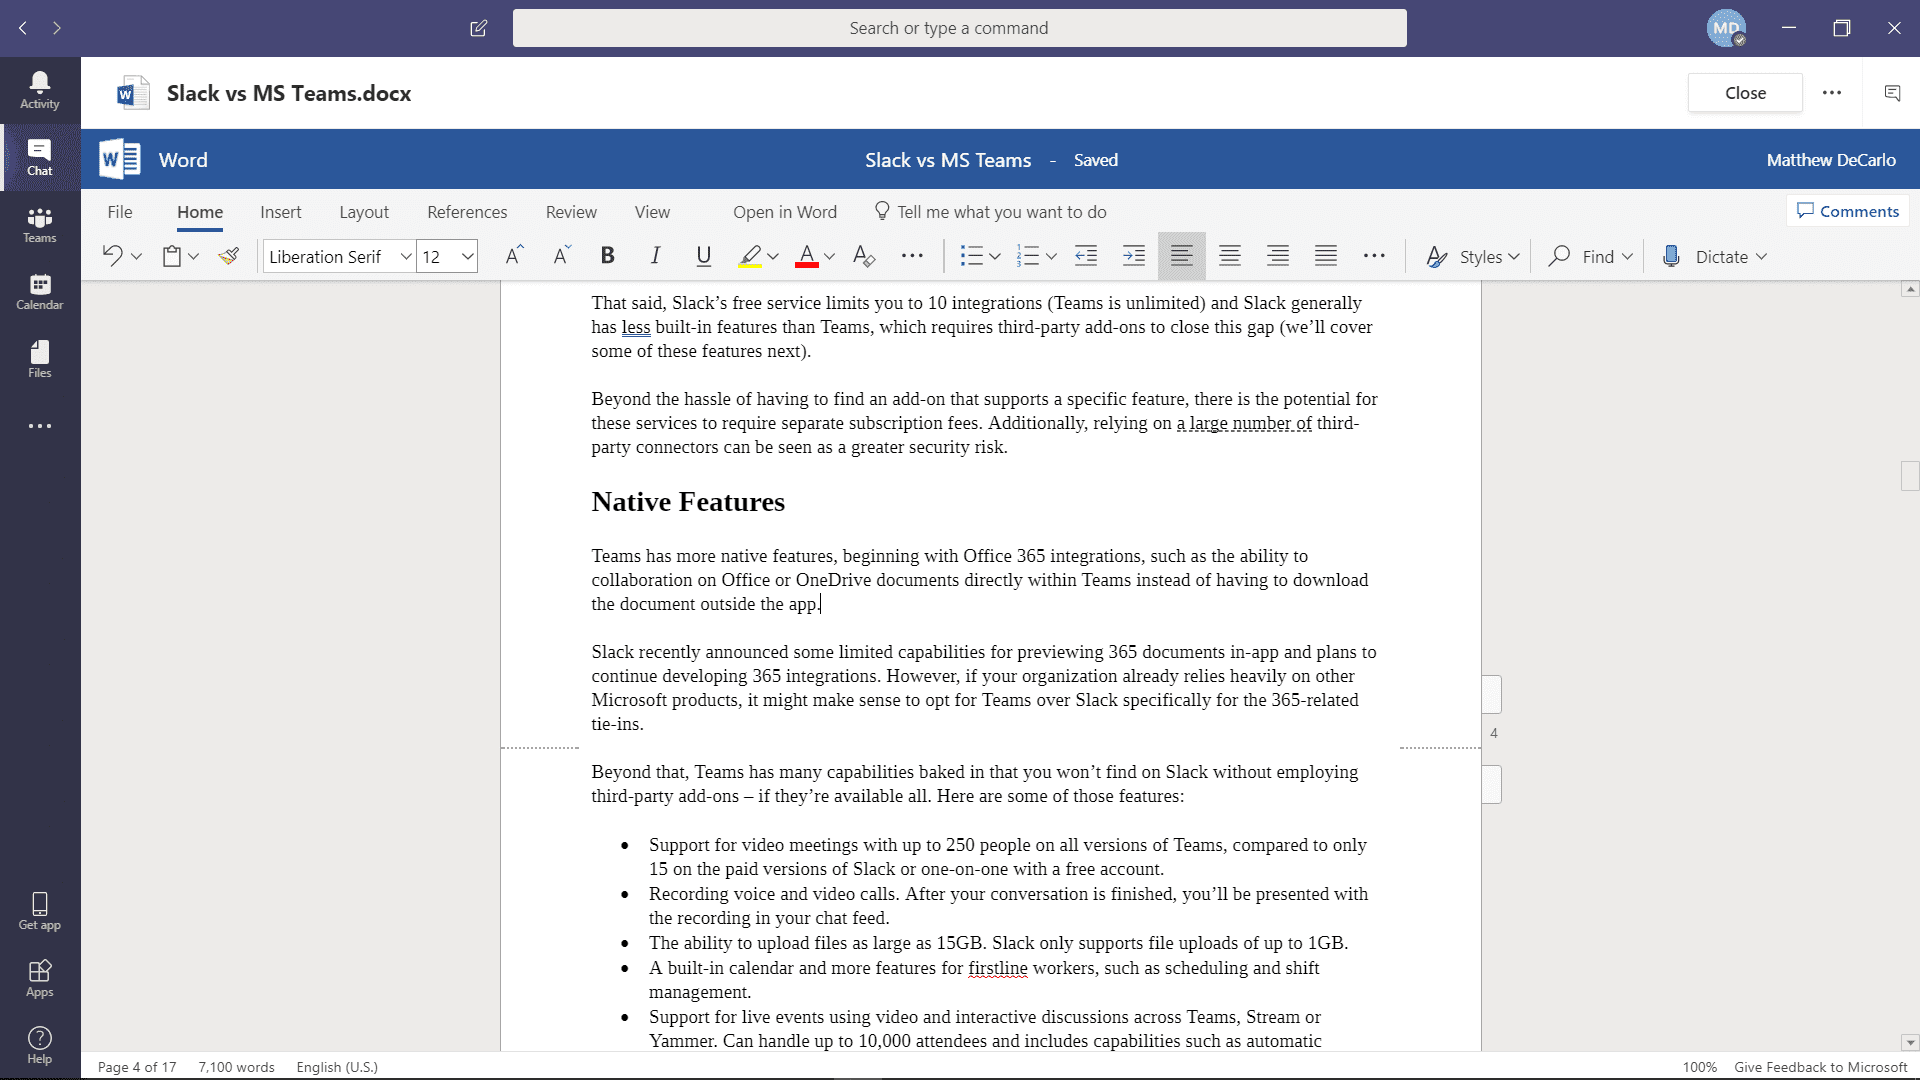Toggle bold formatting
1920x1080 pixels.
pos(607,256)
